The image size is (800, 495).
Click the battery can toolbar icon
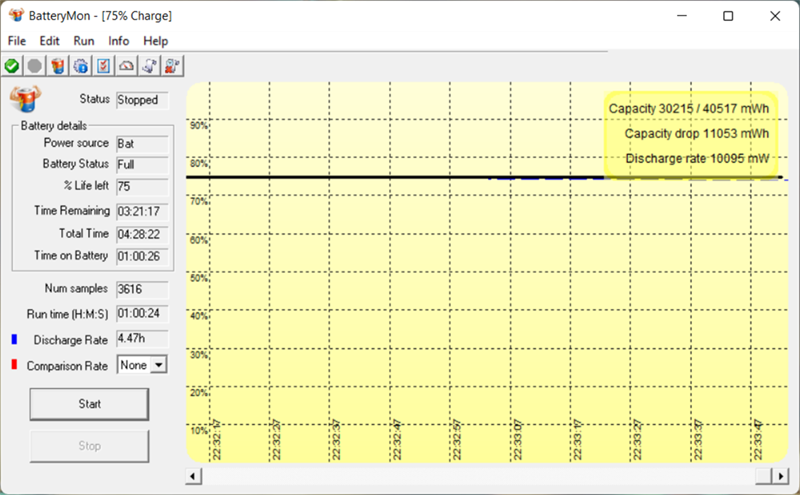[x=58, y=66]
